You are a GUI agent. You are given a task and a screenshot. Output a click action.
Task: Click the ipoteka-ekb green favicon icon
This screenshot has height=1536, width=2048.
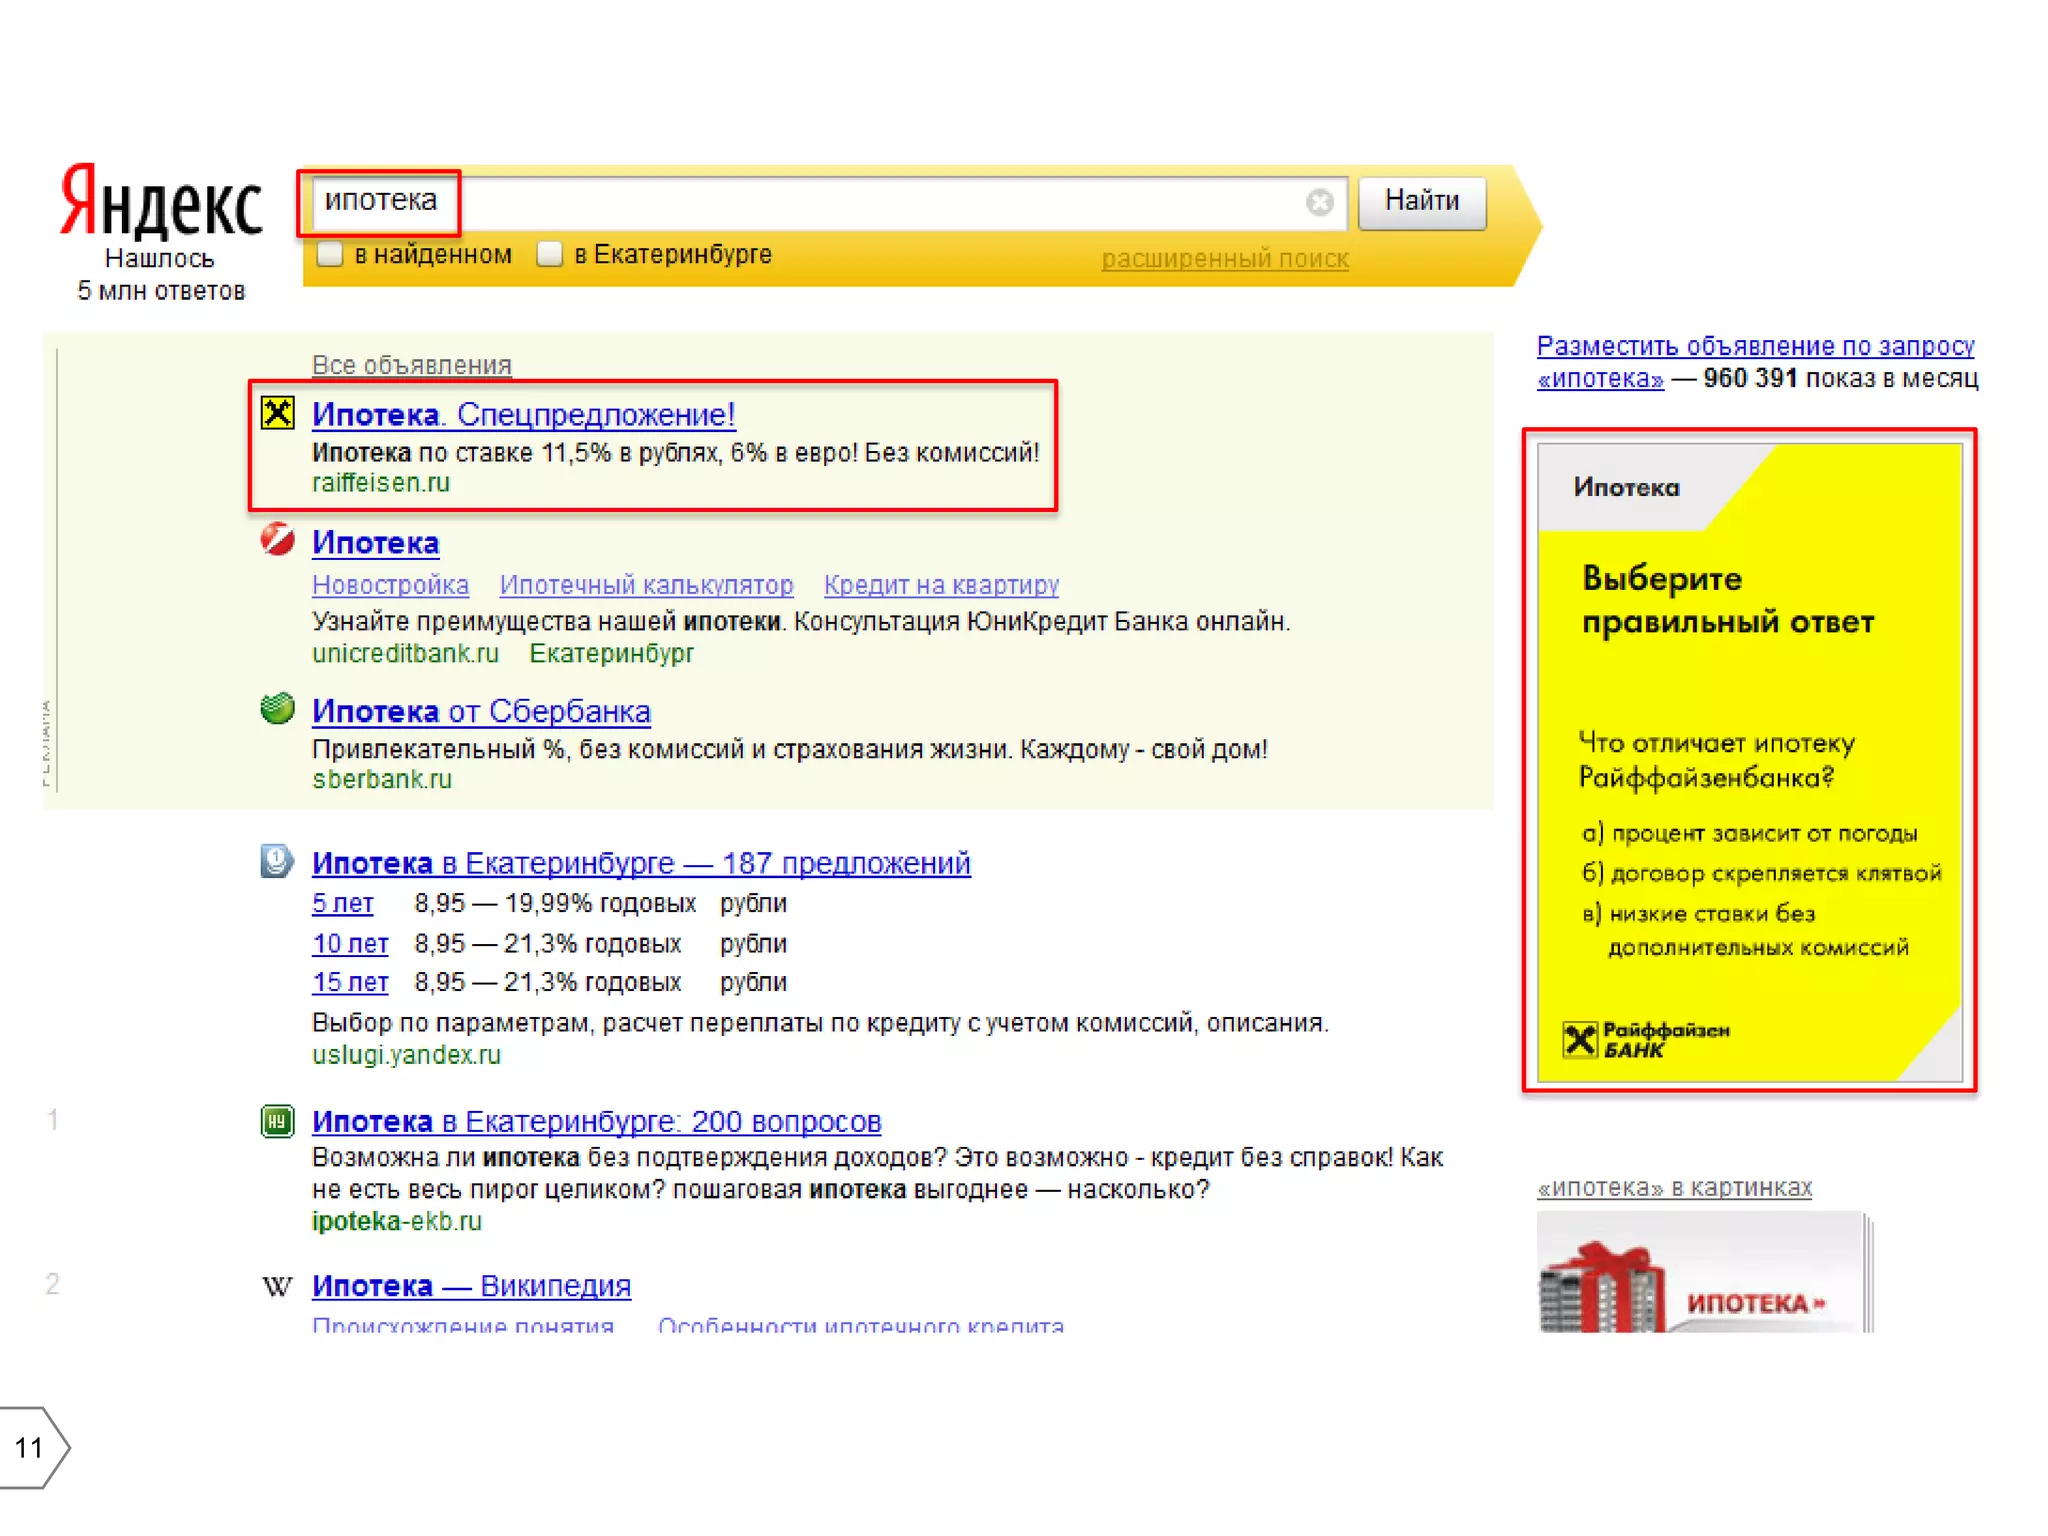coord(277,1121)
